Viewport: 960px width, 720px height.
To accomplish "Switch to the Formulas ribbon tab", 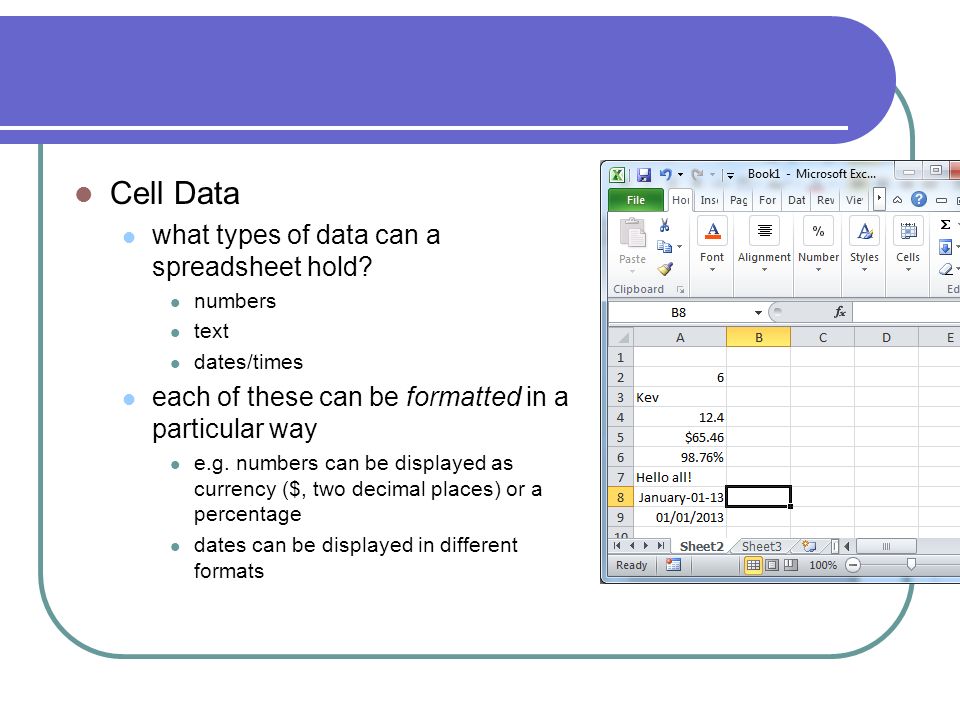I will 767,200.
